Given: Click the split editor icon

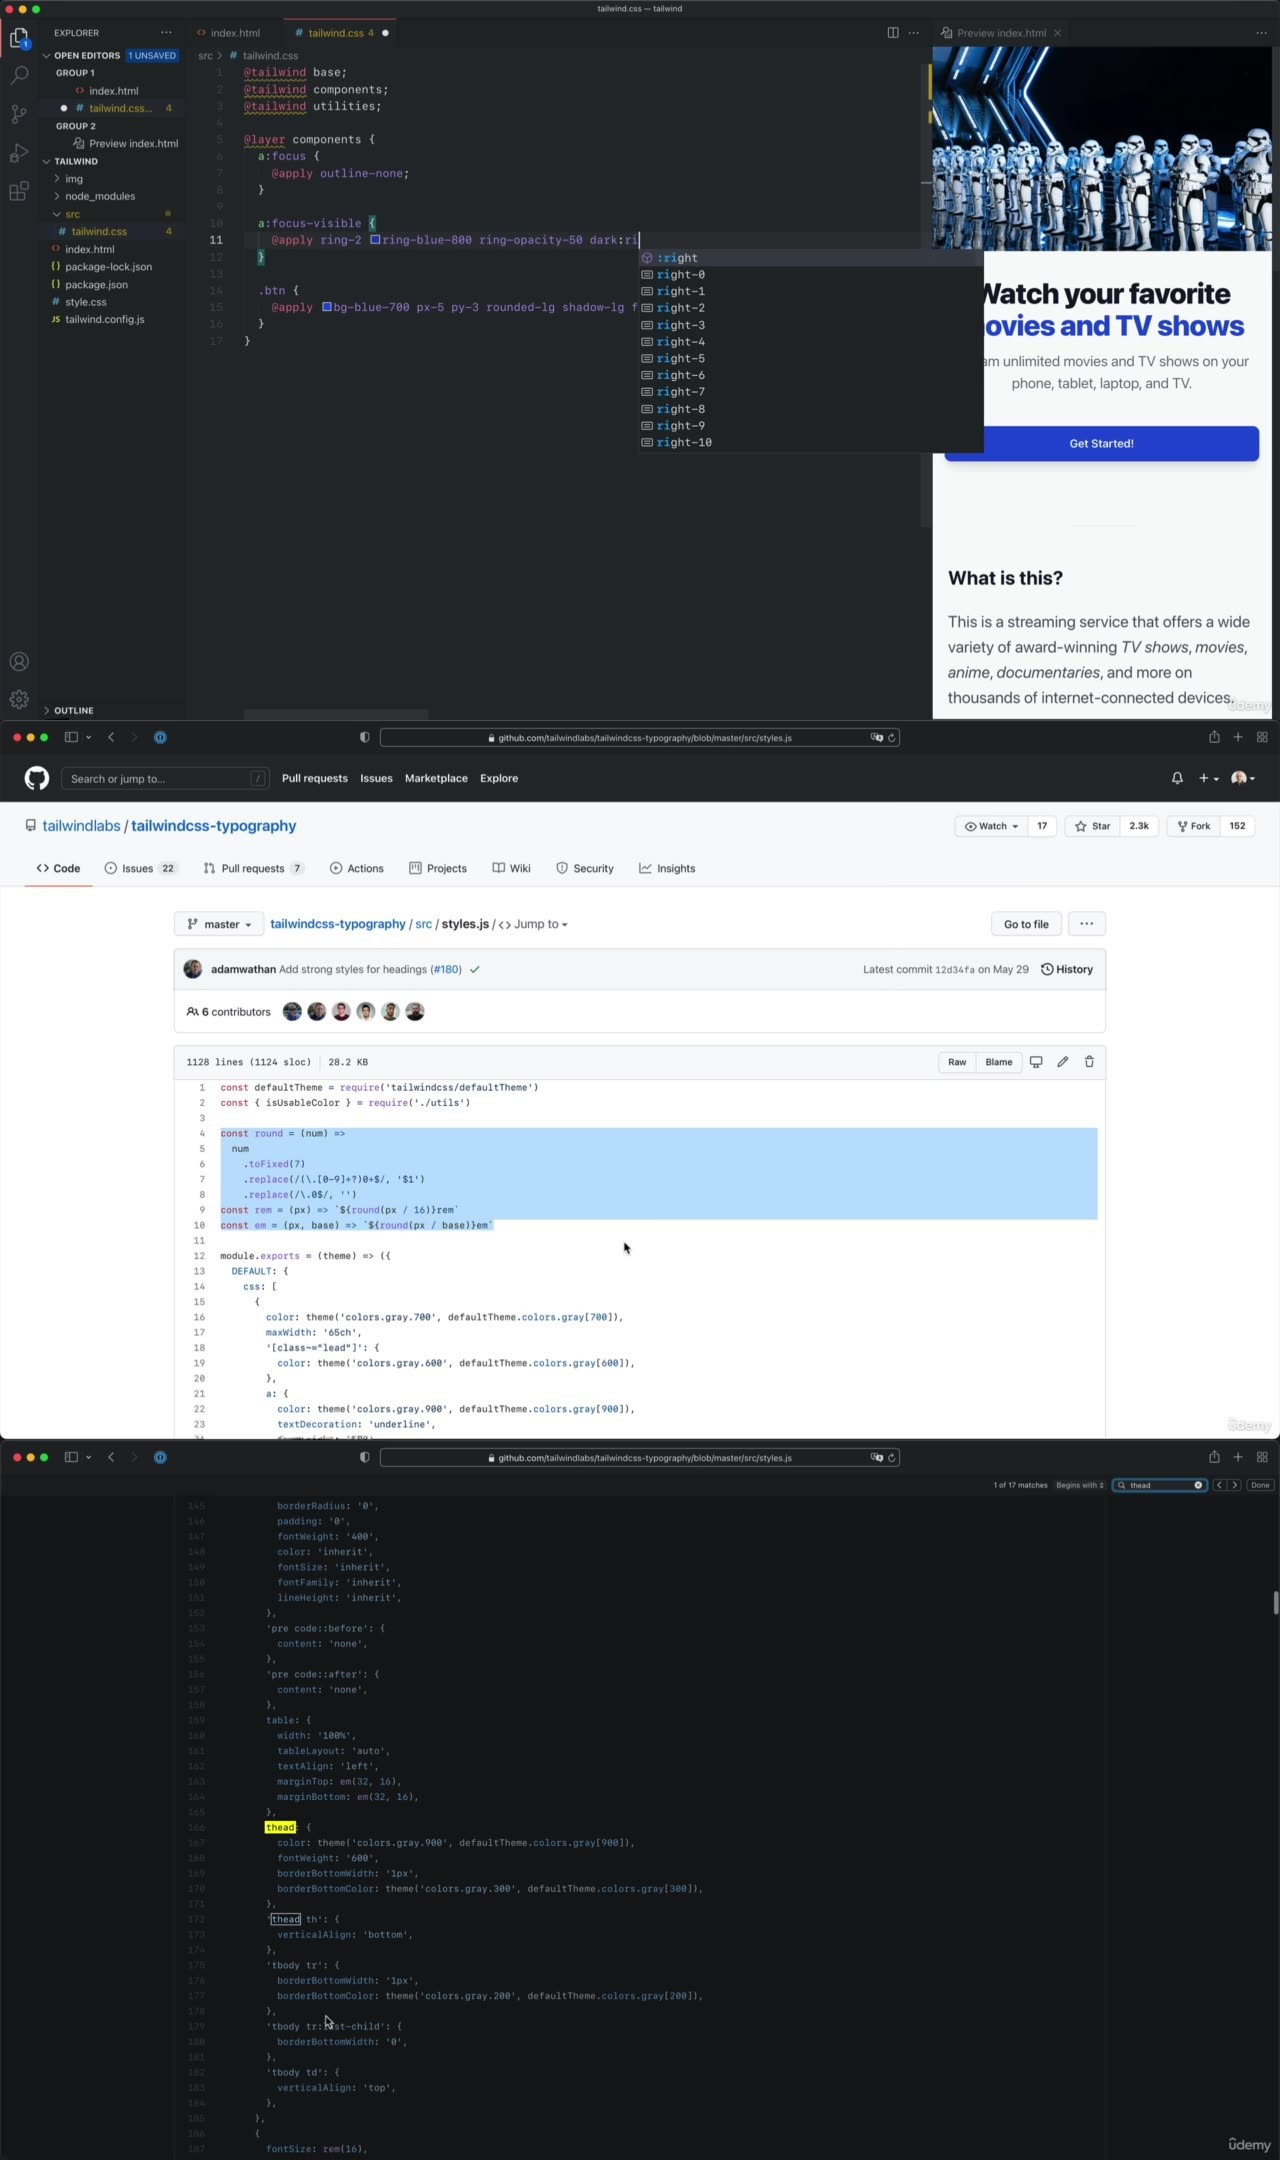Looking at the screenshot, I should [x=893, y=33].
